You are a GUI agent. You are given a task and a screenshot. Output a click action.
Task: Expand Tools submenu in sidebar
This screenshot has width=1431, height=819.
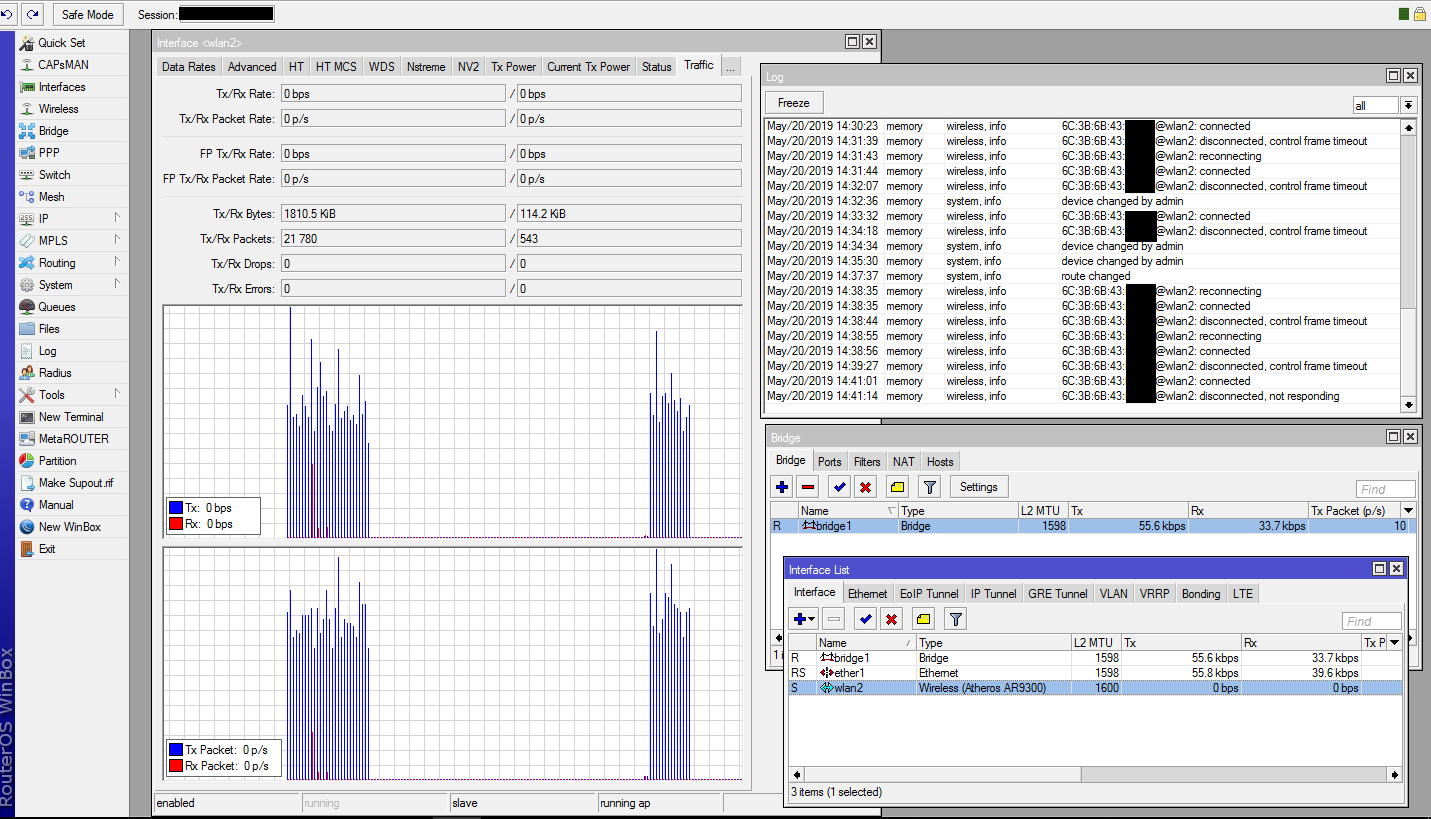click(x=117, y=395)
